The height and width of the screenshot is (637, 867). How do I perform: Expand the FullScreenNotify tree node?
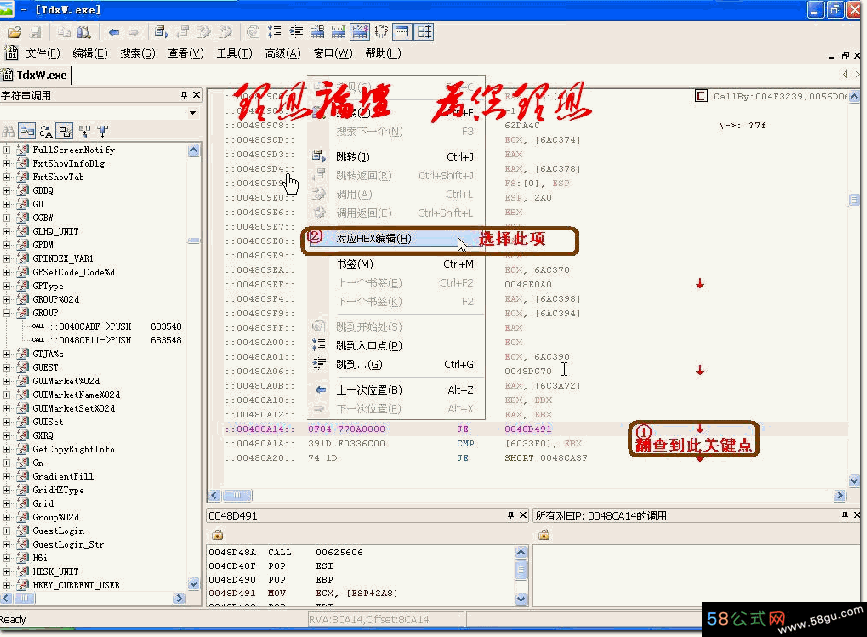8,150
